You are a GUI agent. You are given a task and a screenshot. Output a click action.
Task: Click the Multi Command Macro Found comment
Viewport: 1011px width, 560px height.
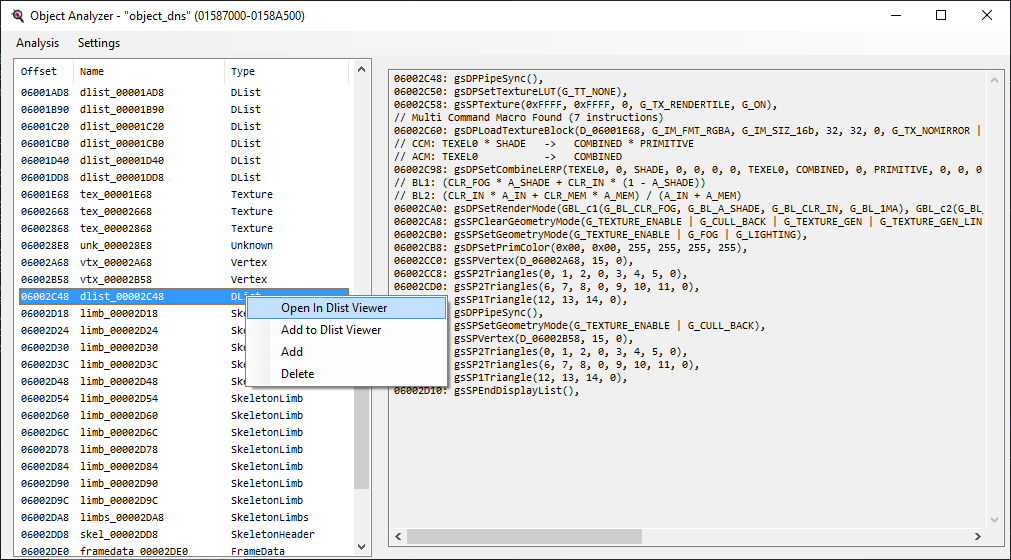(x=529, y=118)
